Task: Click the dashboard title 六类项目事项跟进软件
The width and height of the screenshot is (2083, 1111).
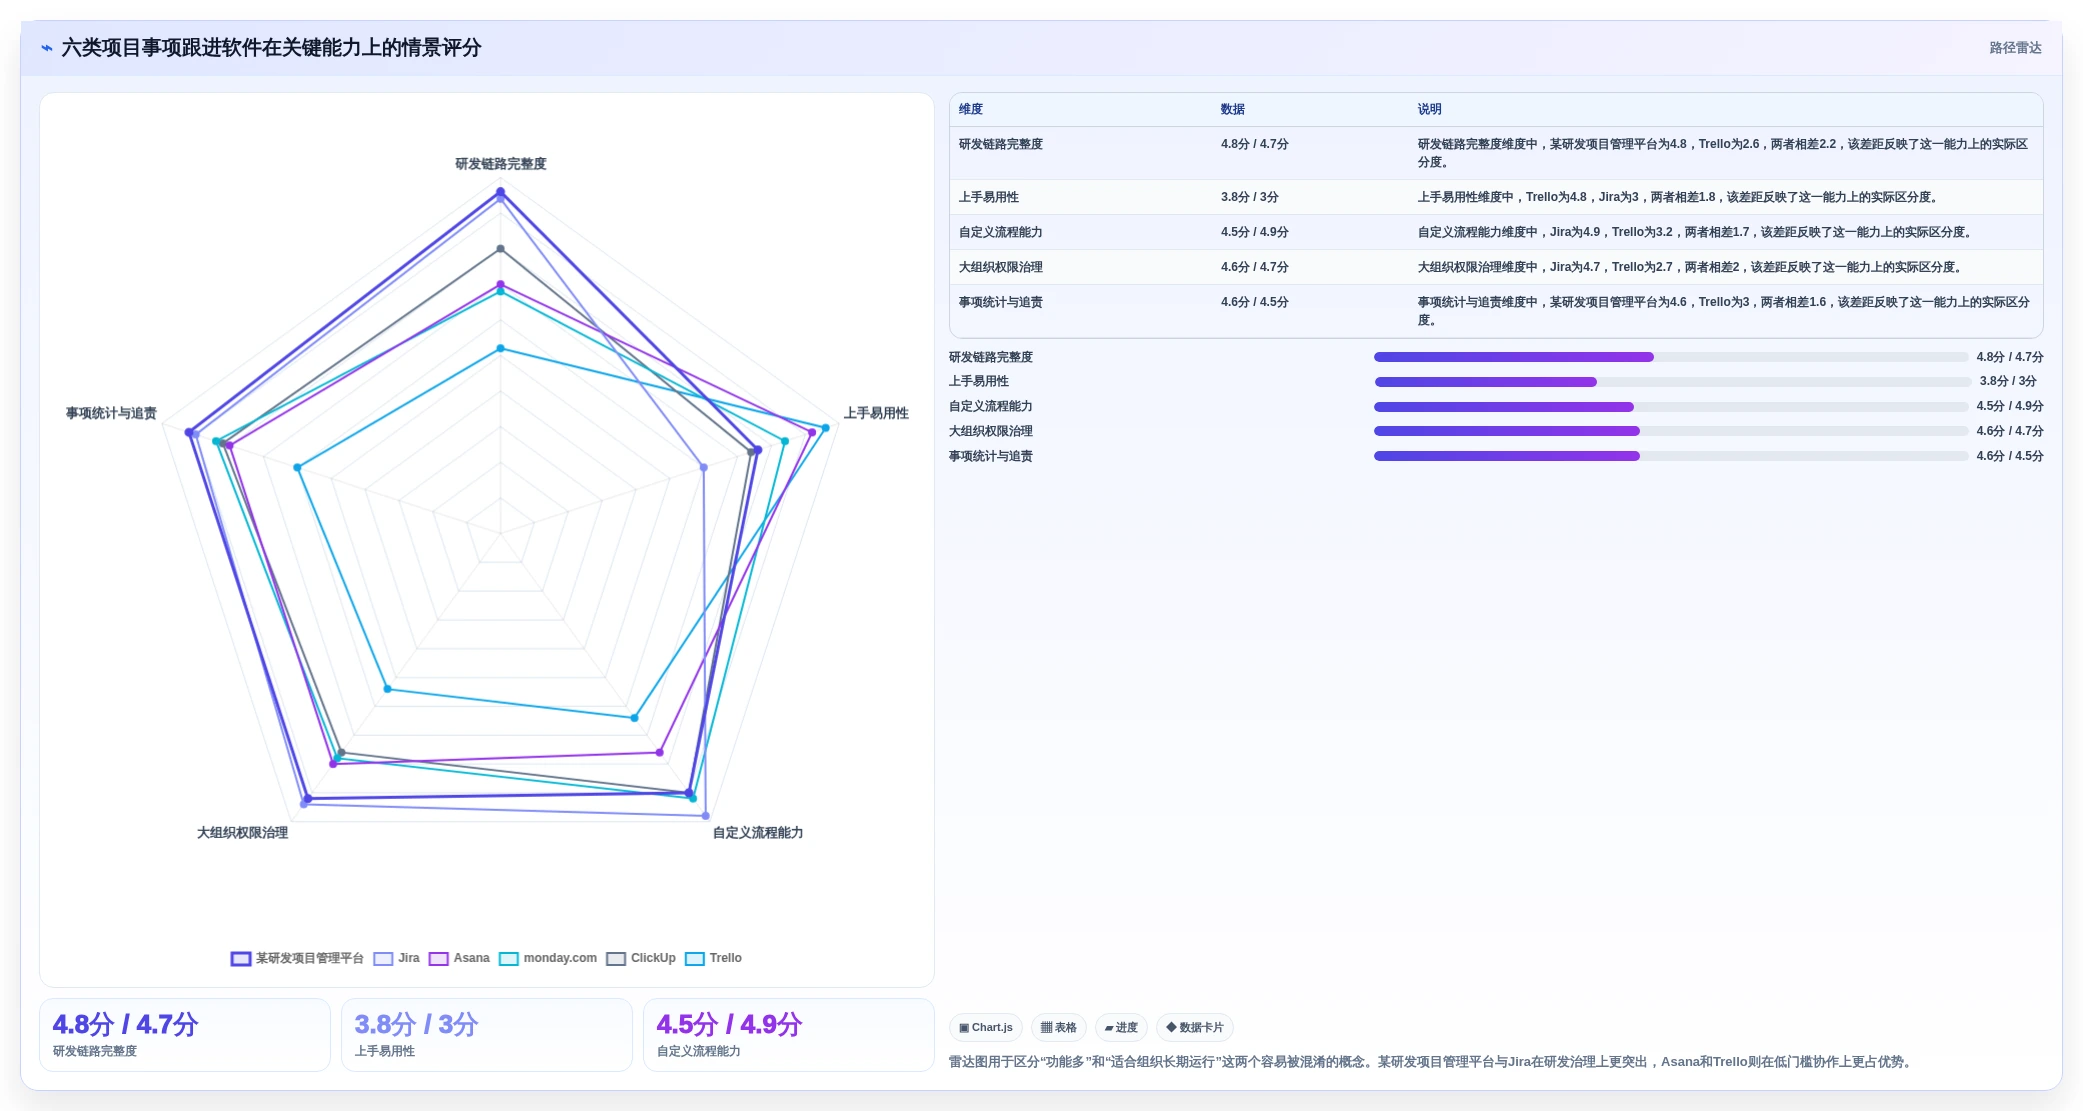Action: tap(271, 48)
